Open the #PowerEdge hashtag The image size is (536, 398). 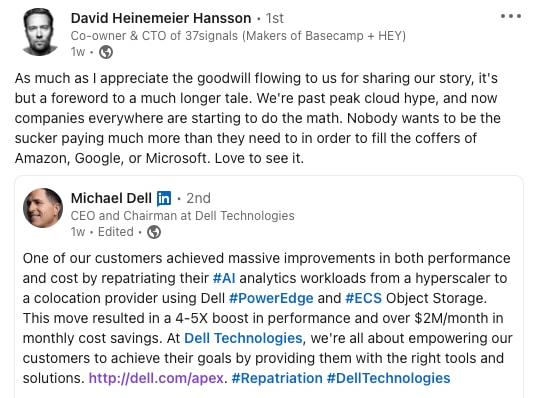tap(271, 298)
